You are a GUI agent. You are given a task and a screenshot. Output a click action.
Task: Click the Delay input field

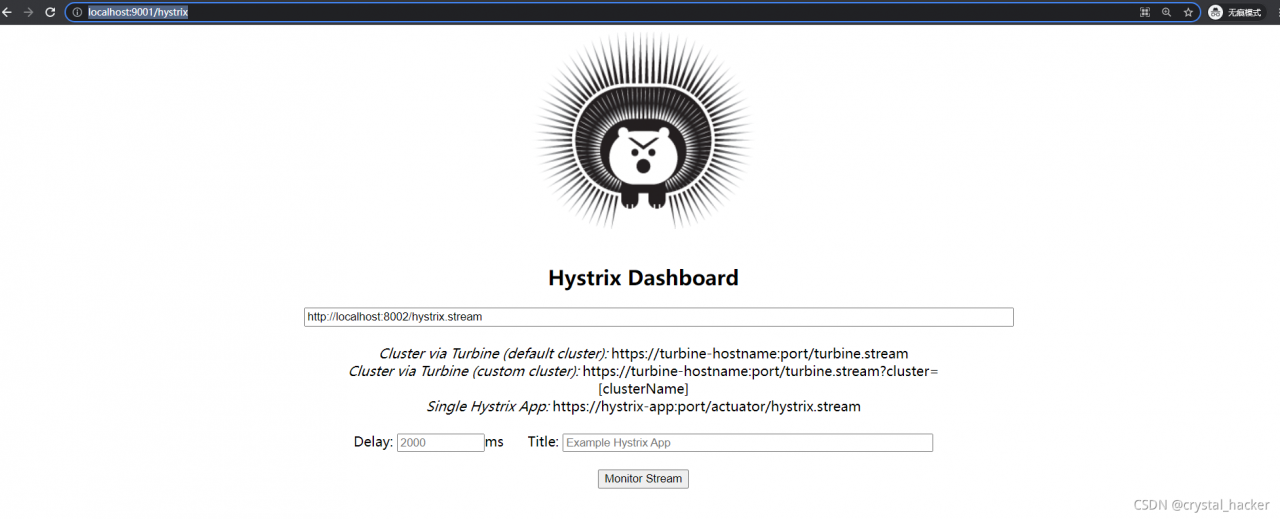coord(441,442)
